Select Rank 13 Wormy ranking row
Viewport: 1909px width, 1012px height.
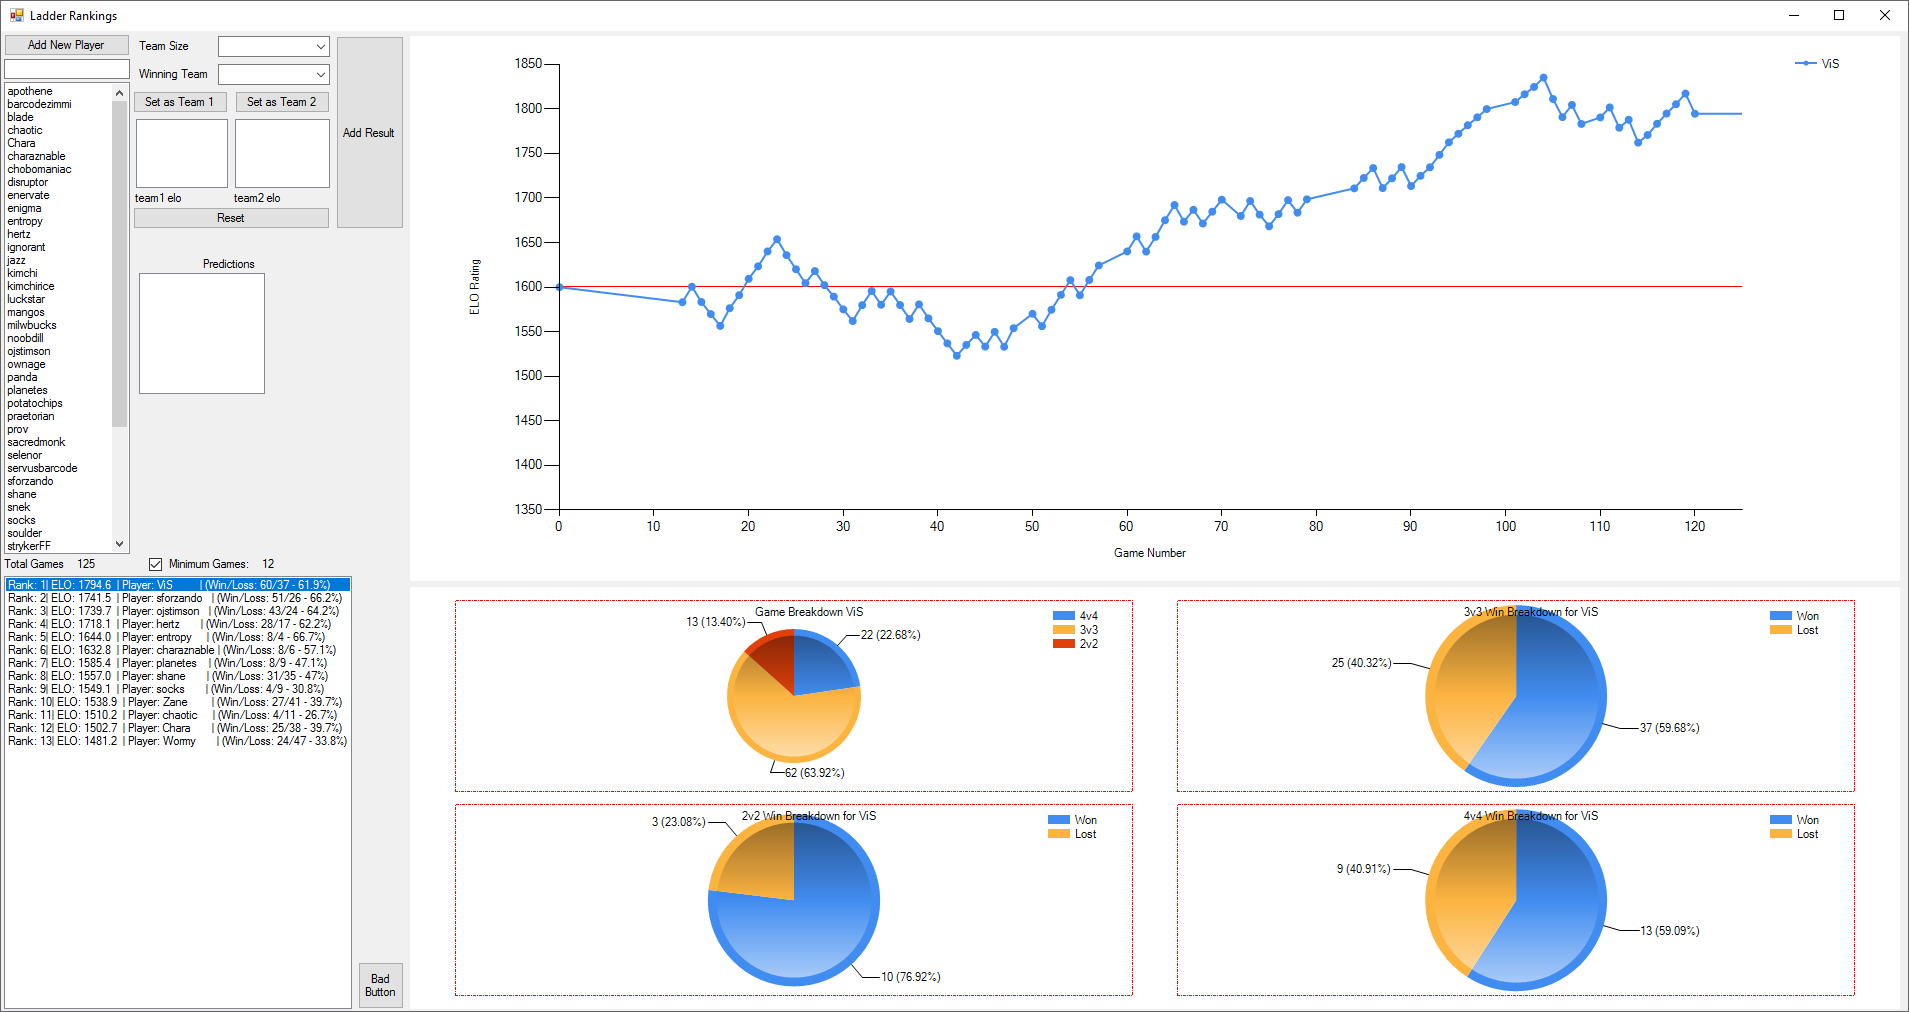[x=178, y=741]
